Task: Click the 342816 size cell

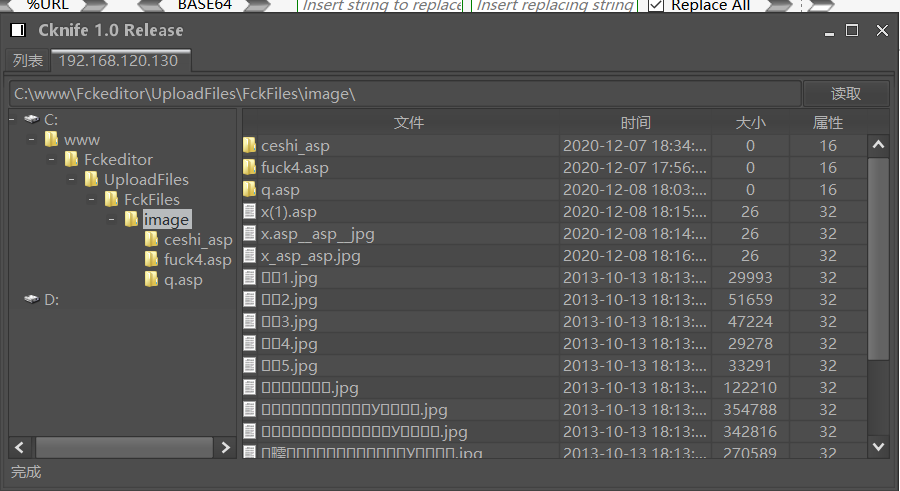Action: [x=750, y=431]
